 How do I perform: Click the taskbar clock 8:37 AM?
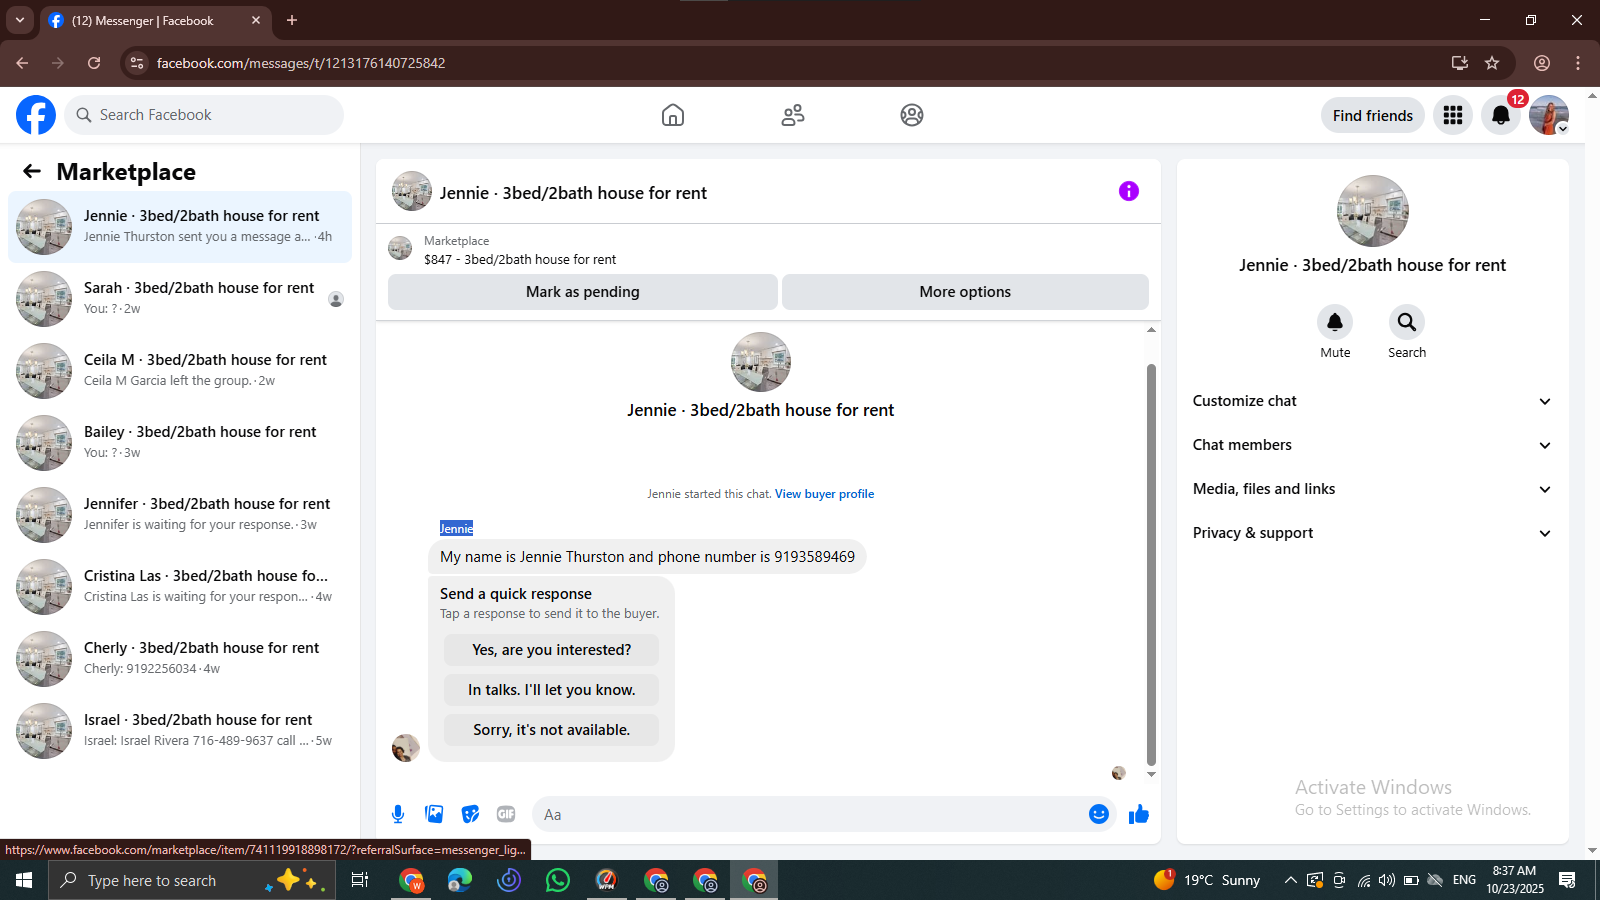(1514, 880)
